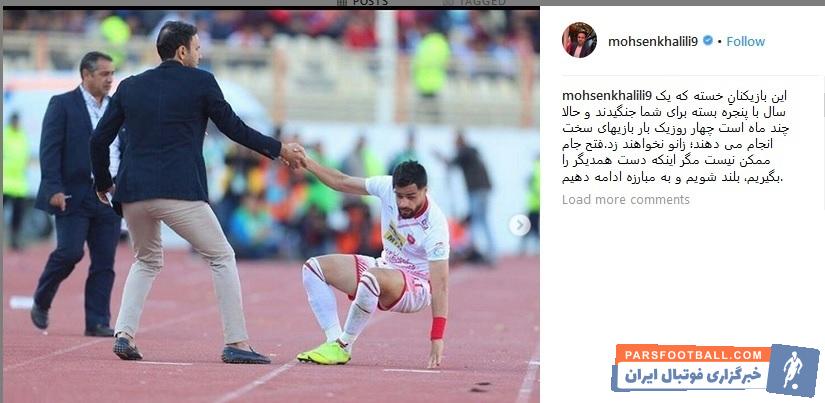Advance to next photo with carousel arrow
The image size is (825, 403).
(x=519, y=225)
